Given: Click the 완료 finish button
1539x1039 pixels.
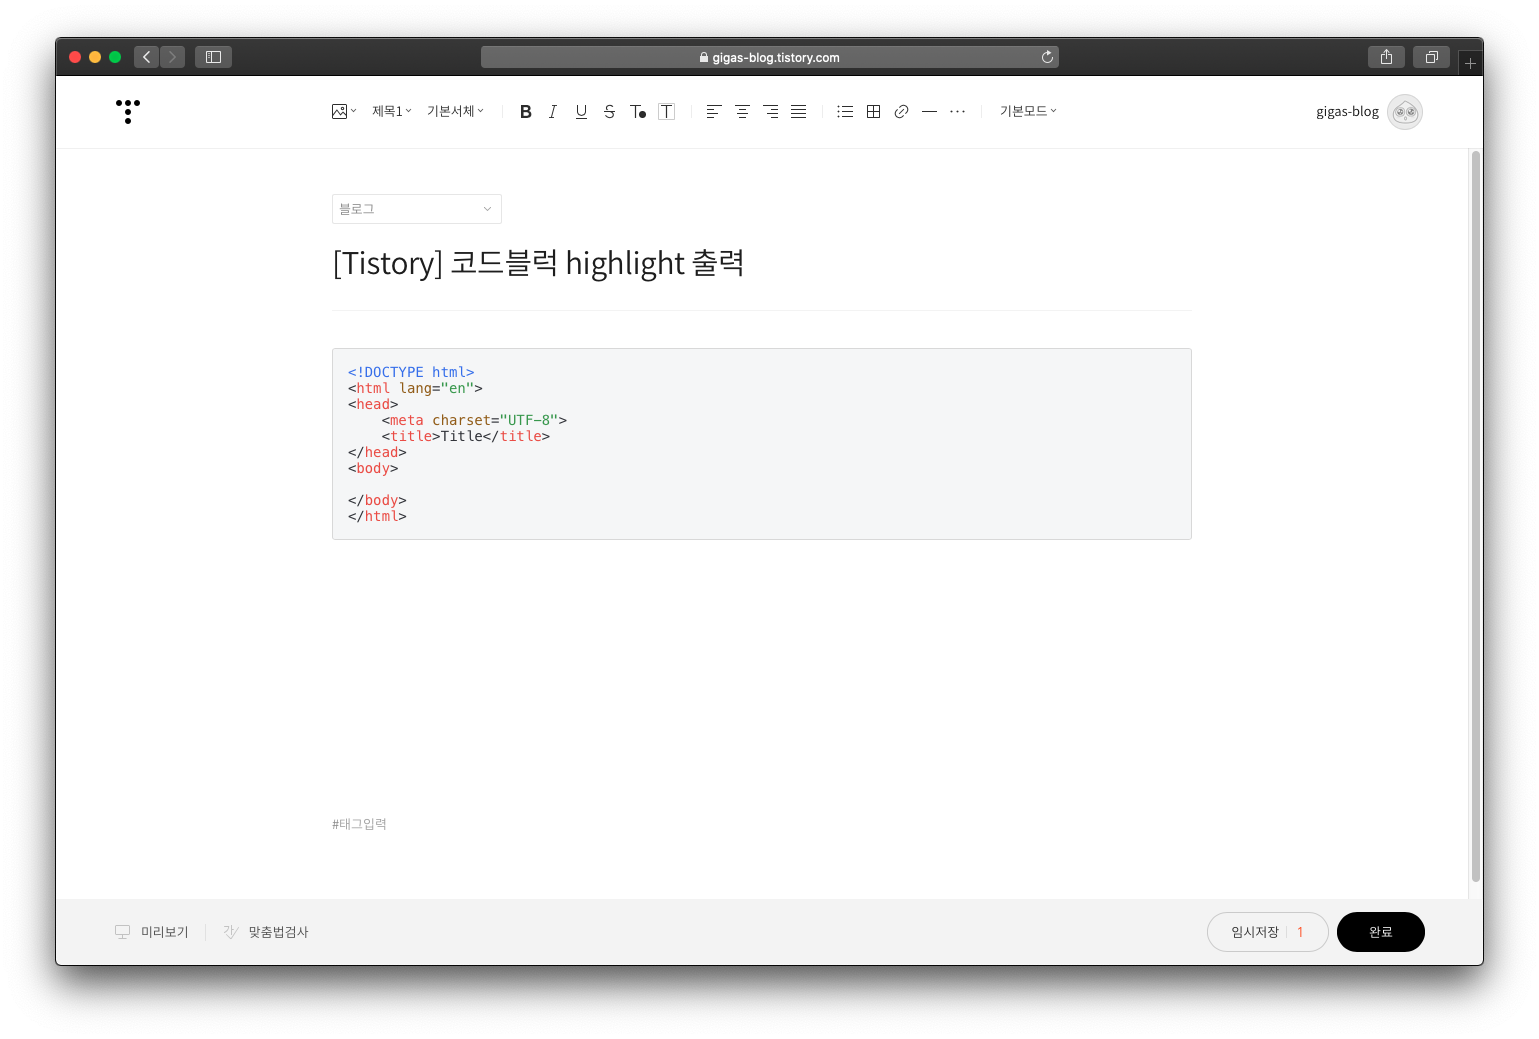Looking at the screenshot, I should pyautogui.click(x=1380, y=932).
